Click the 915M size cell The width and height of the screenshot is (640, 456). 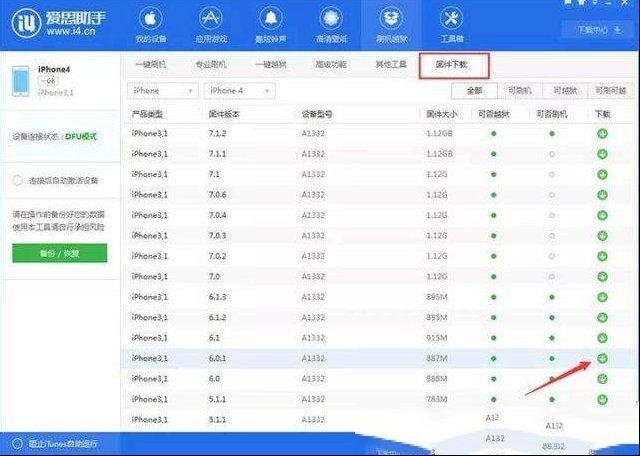437,338
